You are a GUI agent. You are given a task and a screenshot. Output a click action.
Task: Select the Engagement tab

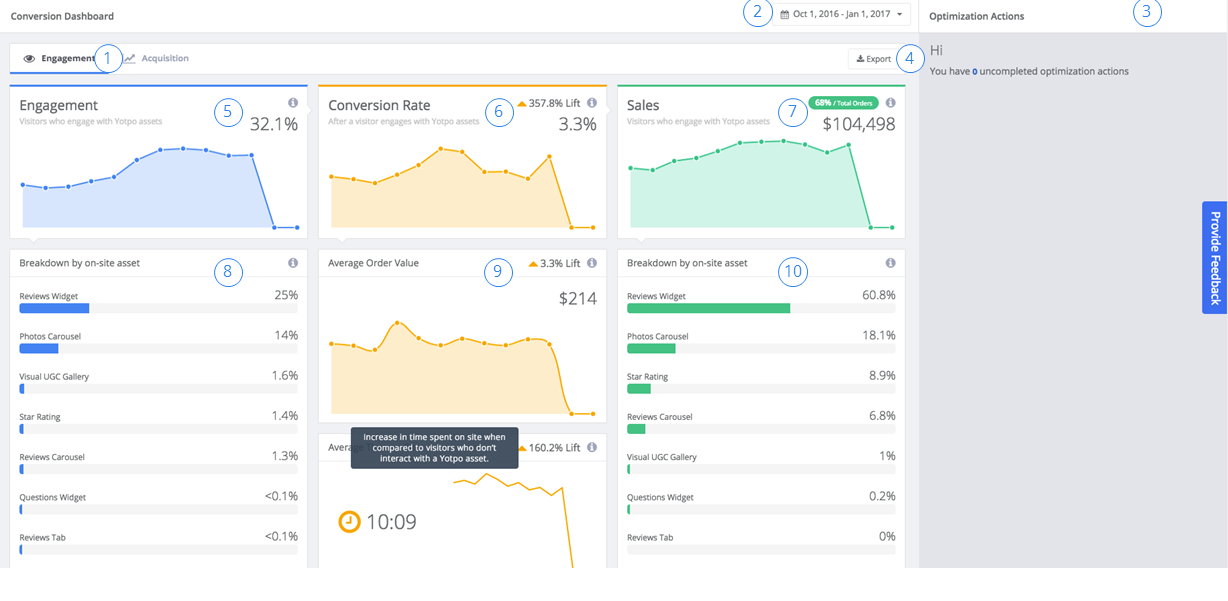pos(60,59)
